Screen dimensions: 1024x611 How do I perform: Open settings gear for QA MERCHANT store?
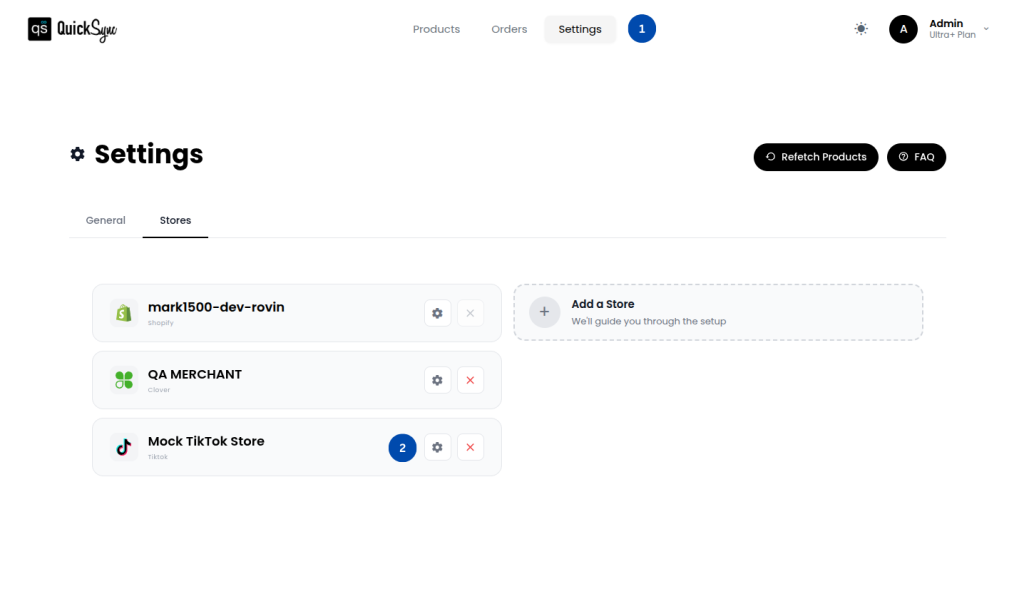(437, 380)
